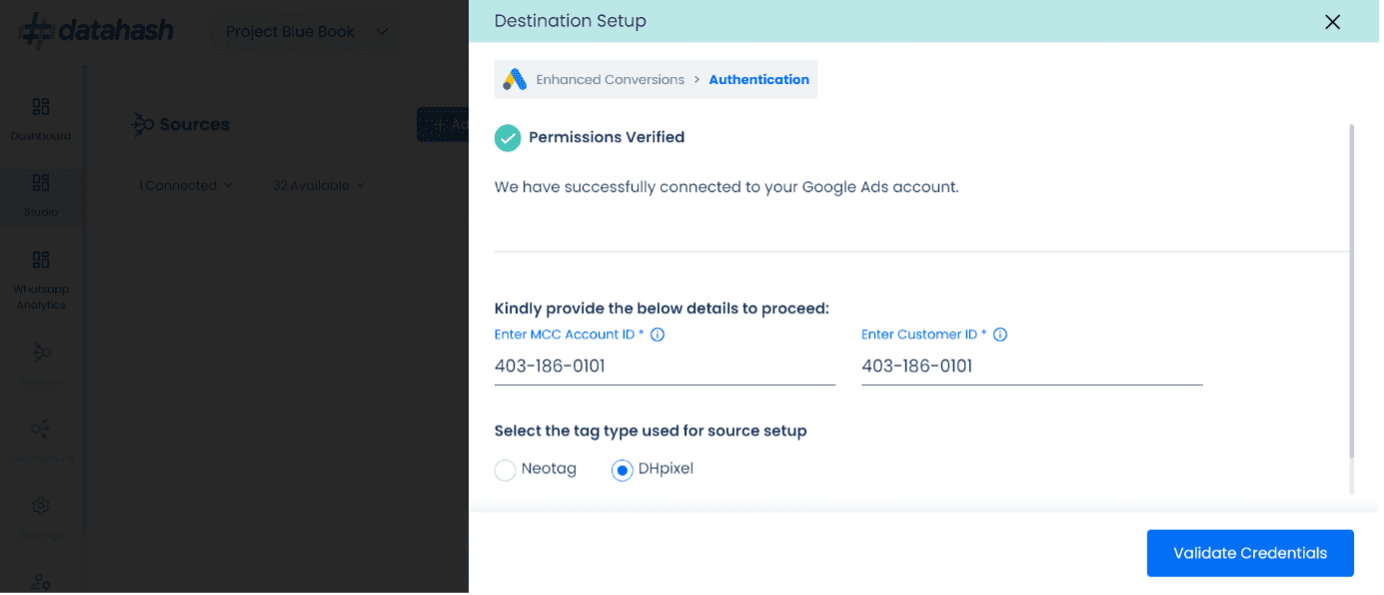
Task: Expand the 1 Connected filter
Action: (186, 186)
